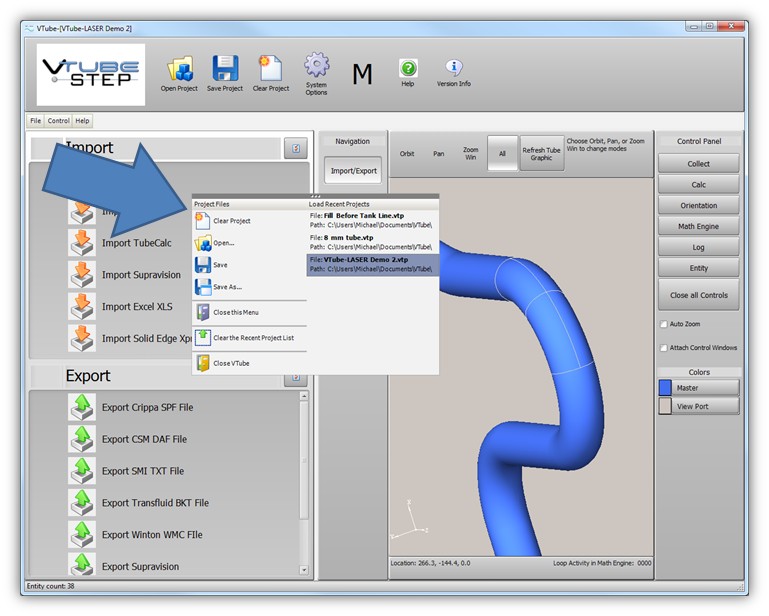The height and width of the screenshot is (616, 769).
Task: Open System Options gear icon
Action: (x=316, y=67)
